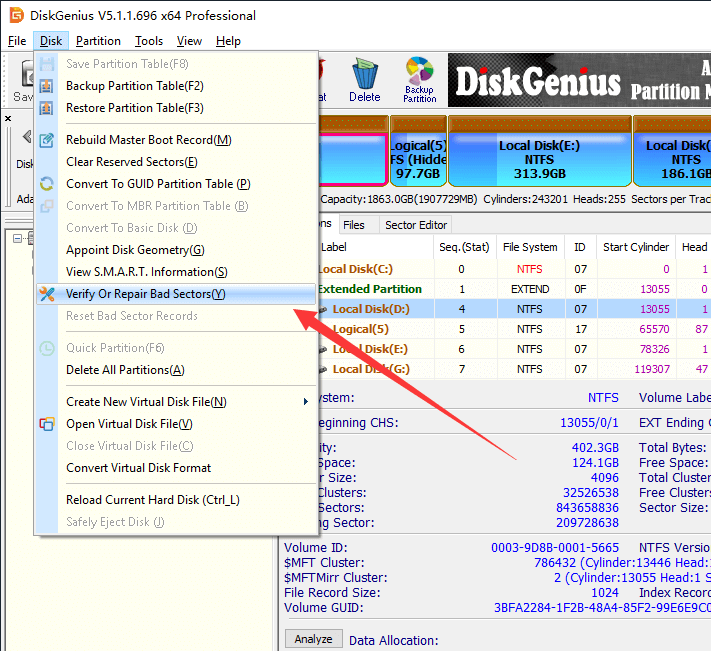Choose Backup Partition Table(F2)

(x=176, y=86)
